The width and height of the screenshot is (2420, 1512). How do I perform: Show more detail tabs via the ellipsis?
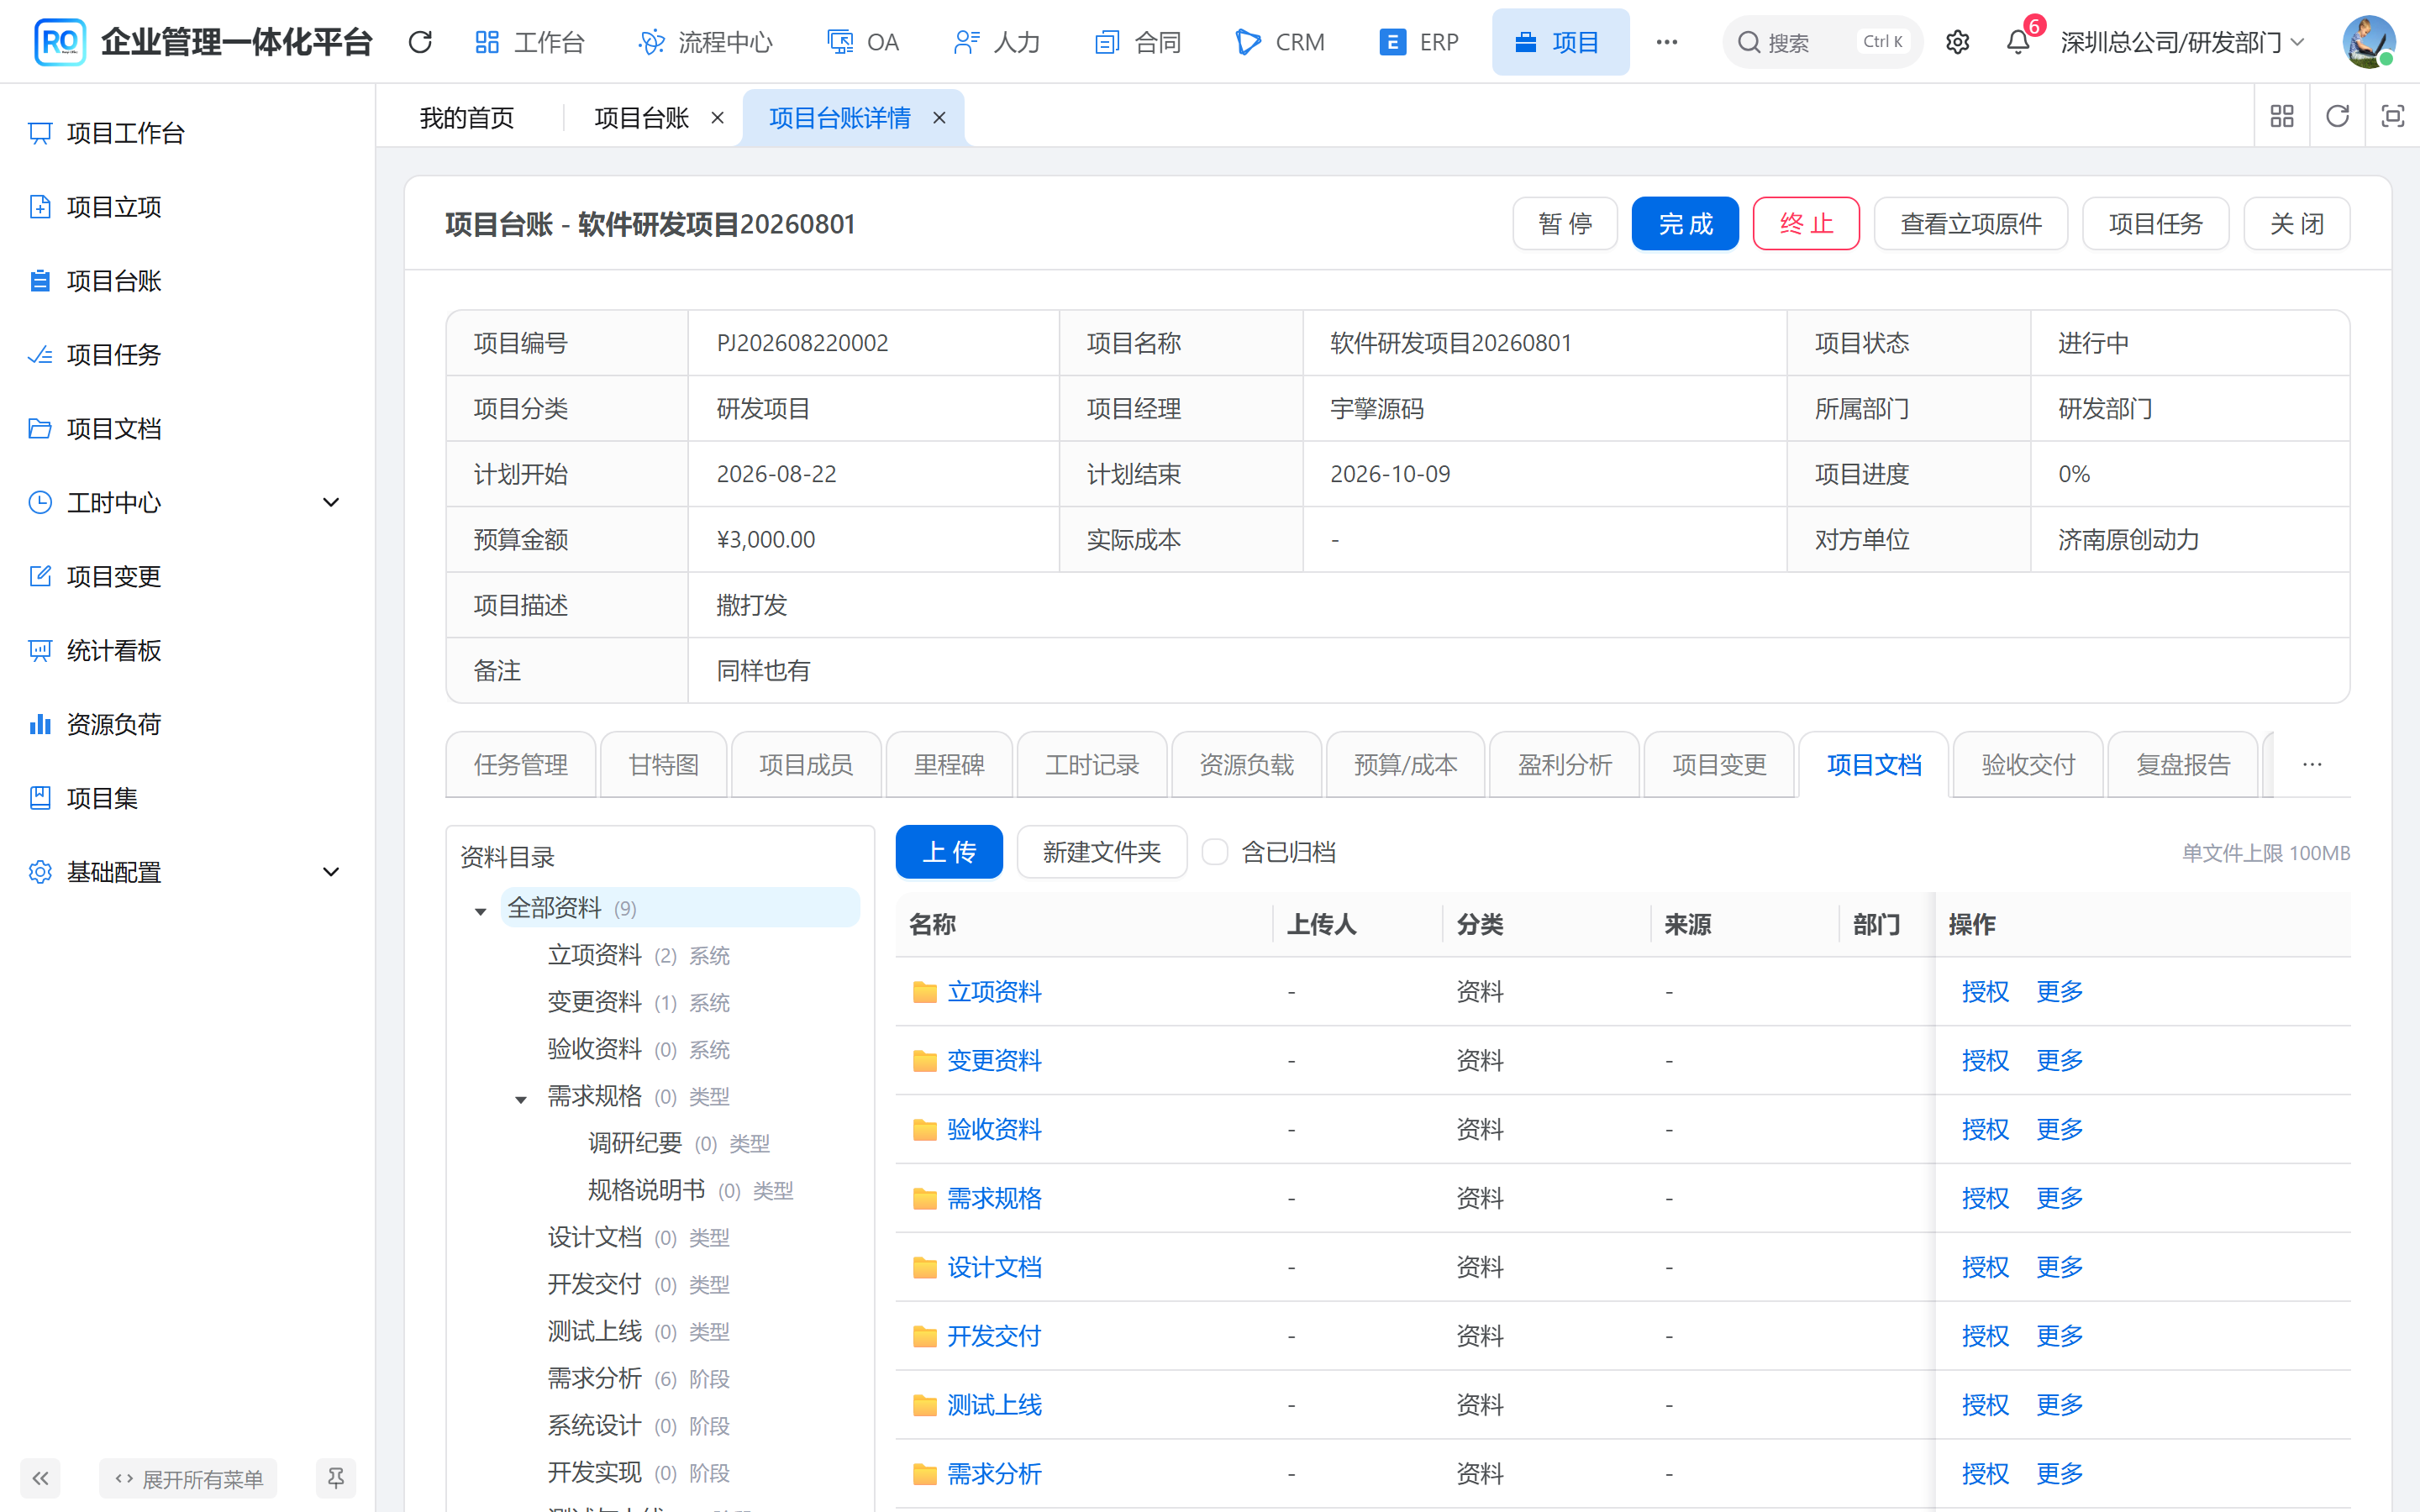tap(2312, 765)
